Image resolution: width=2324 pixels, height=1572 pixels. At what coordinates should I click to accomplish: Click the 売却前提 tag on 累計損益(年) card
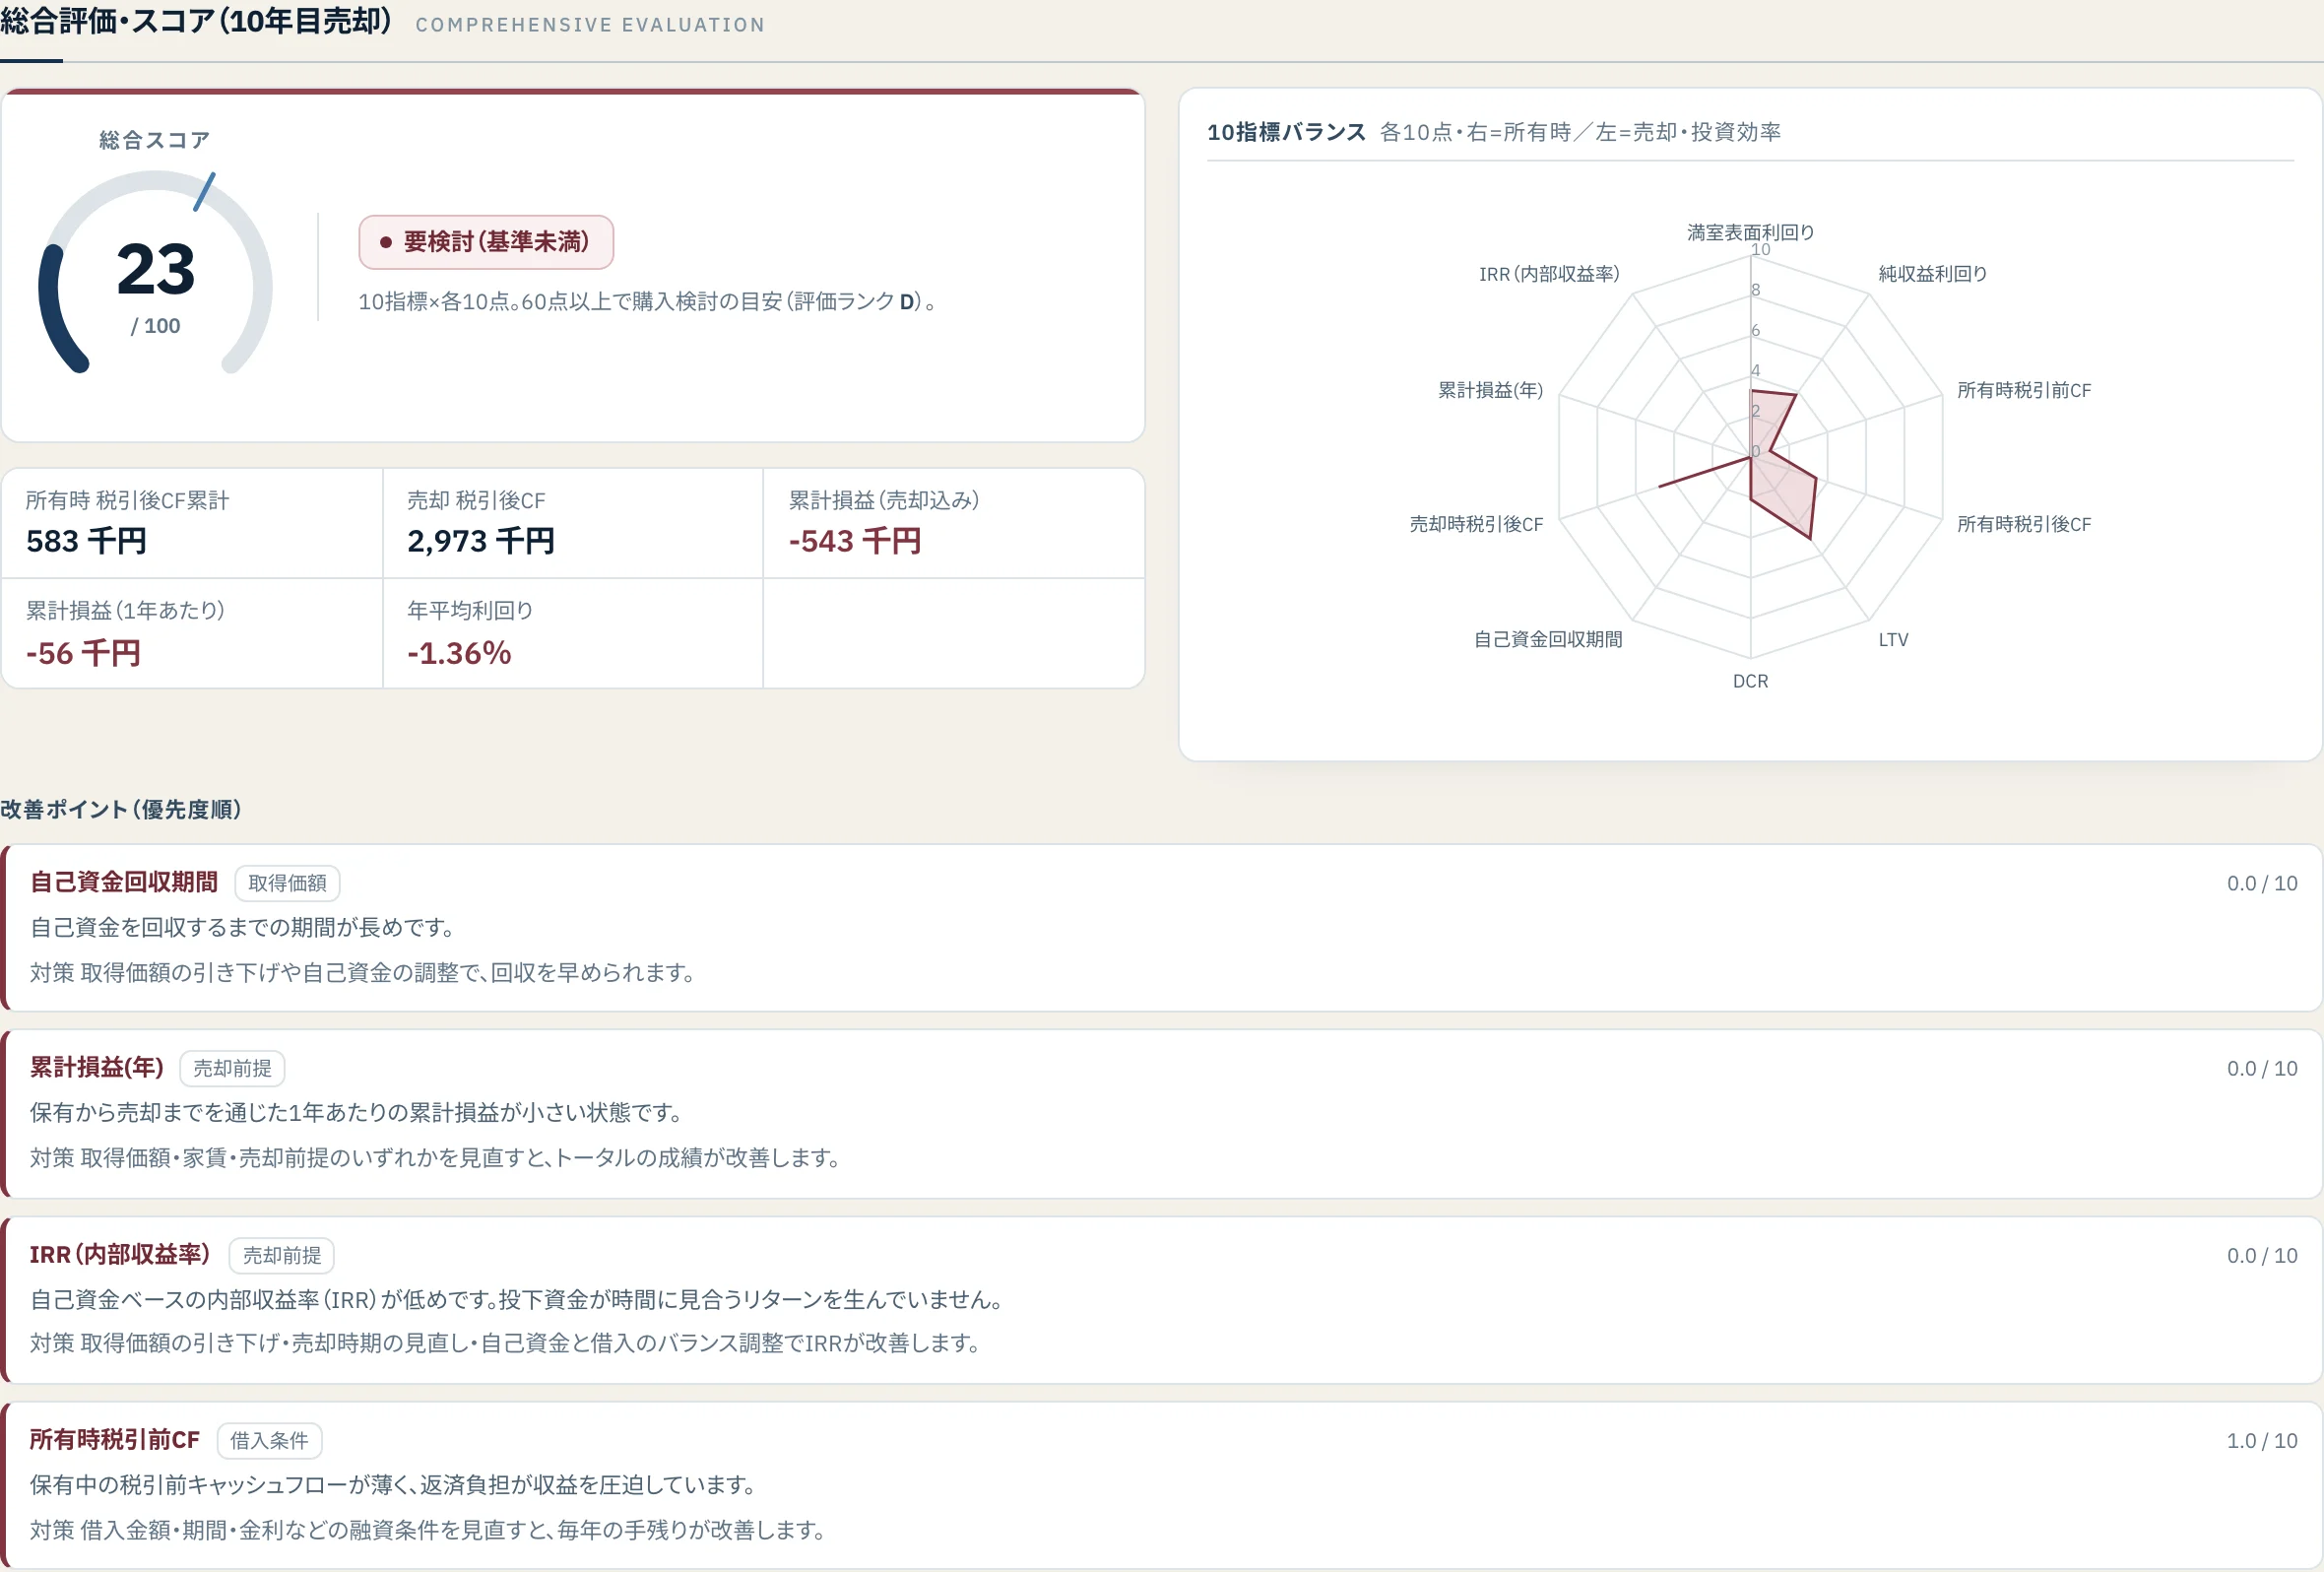232,1068
